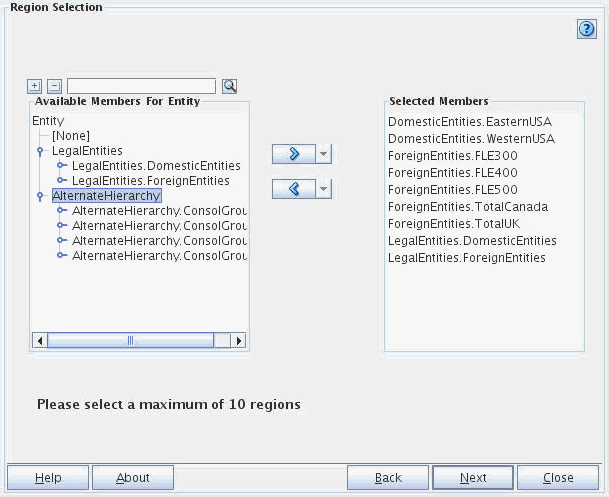Click the member search text field
The height and width of the screenshot is (497, 609).
[x=141, y=86]
